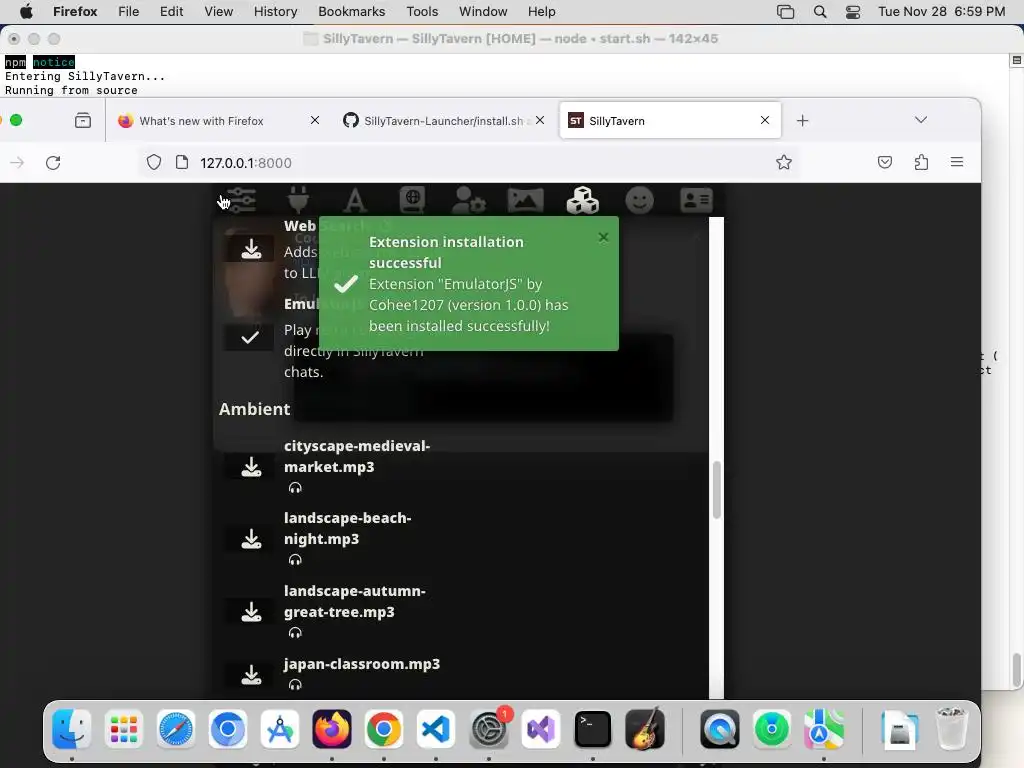Open Extensions cubes icon
The image size is (1024, 768).
click(x=583, y=200)
